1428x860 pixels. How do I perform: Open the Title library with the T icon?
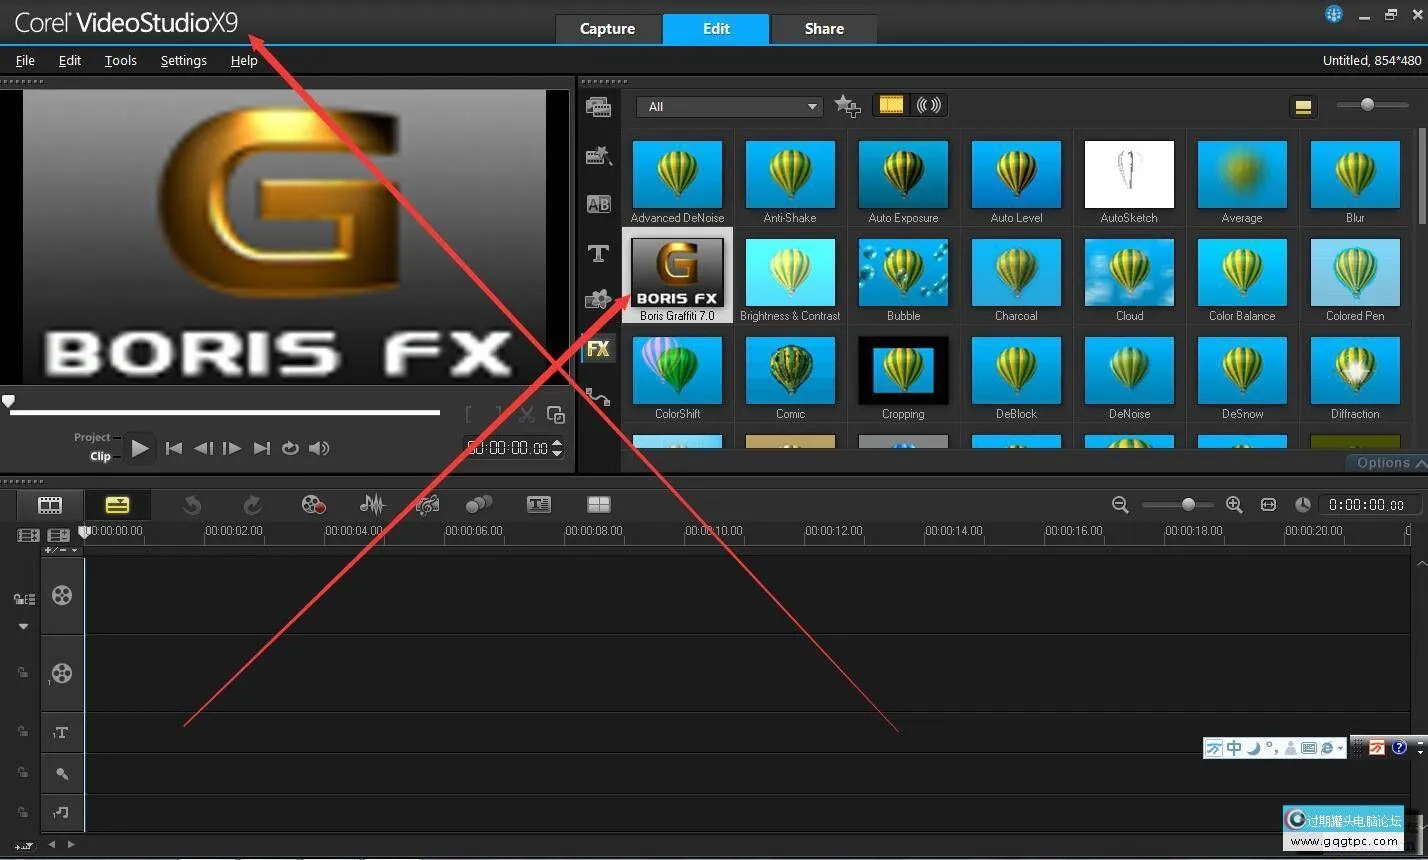coord(598,254)
